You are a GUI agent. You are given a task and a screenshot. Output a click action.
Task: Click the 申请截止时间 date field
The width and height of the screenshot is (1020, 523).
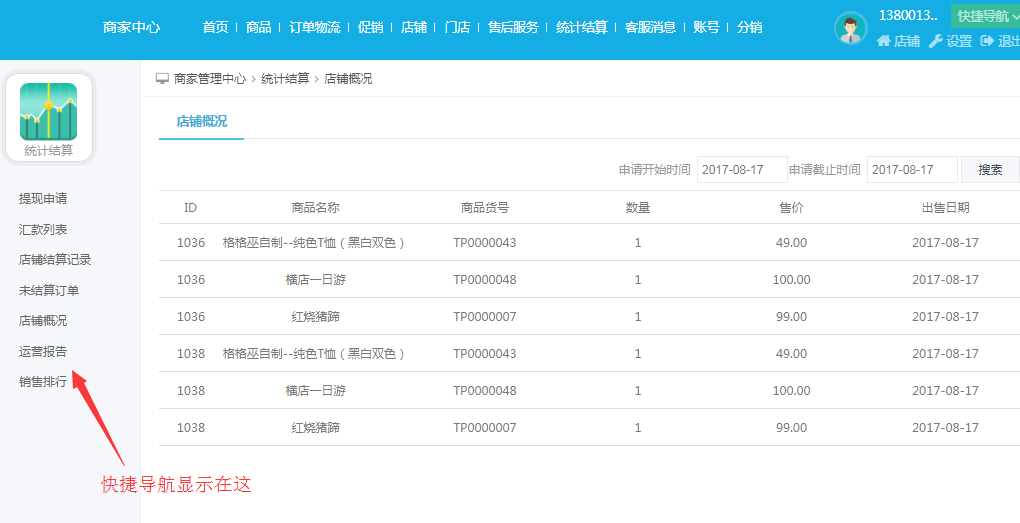click(911, 170)
